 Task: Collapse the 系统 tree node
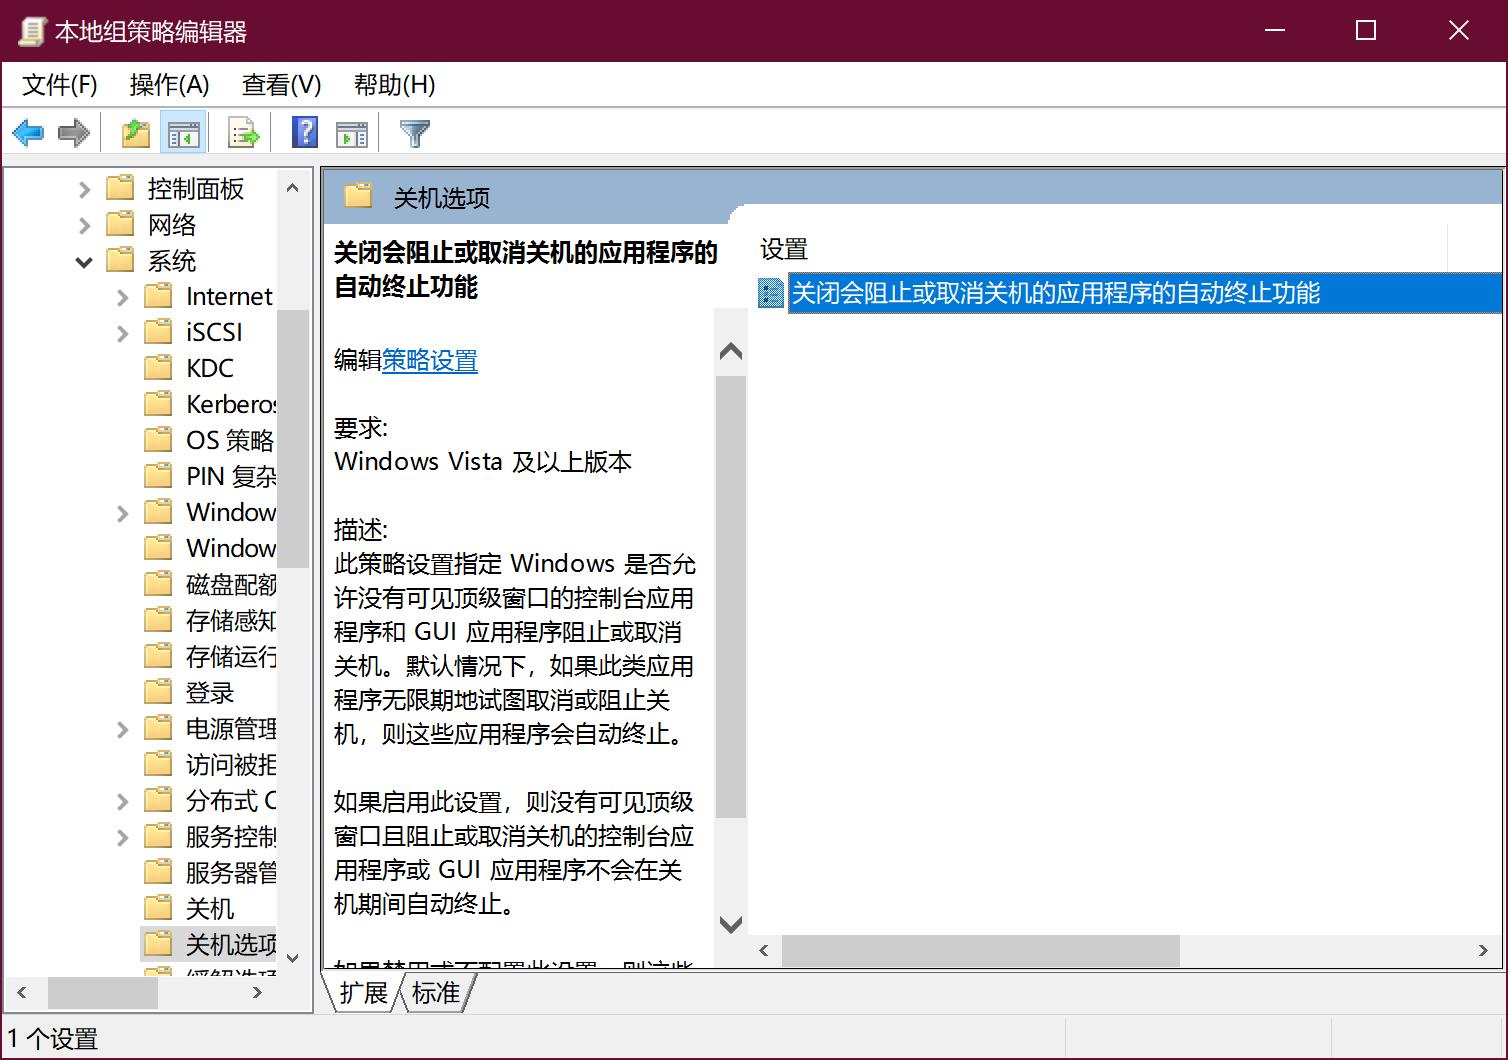pos(84,260)
